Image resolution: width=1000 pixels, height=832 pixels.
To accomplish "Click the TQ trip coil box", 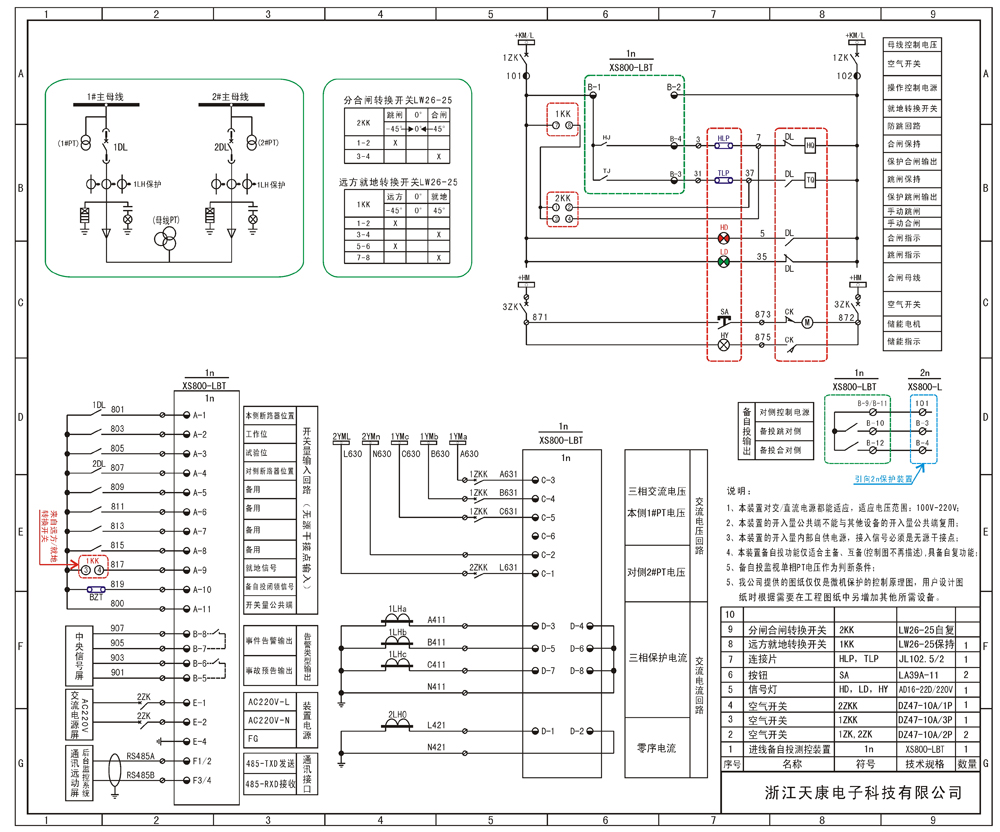I will [810, 181].
